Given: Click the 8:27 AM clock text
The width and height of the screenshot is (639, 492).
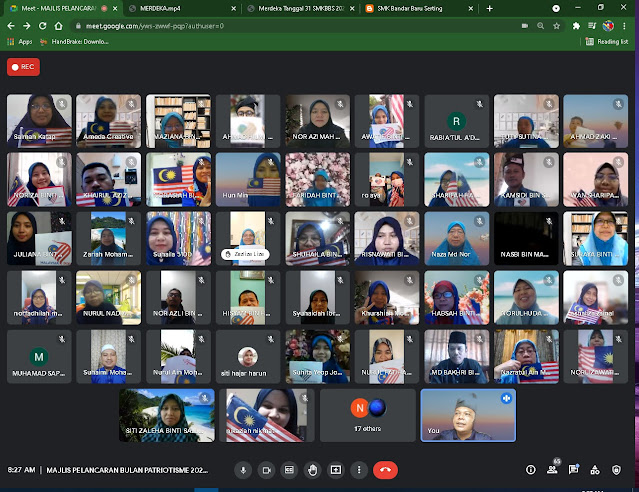Looking at the screenshot, I should click(x=22, y=470).
